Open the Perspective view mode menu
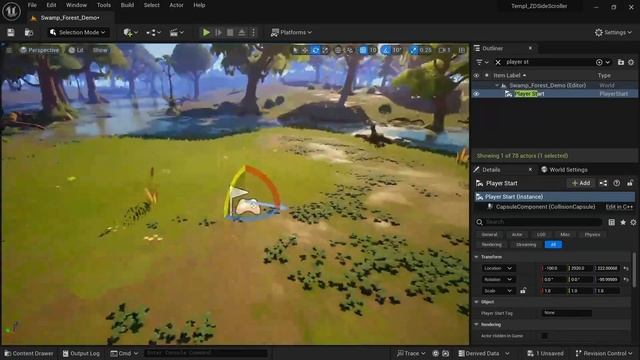640x360 pixels. tap(40, 50)
